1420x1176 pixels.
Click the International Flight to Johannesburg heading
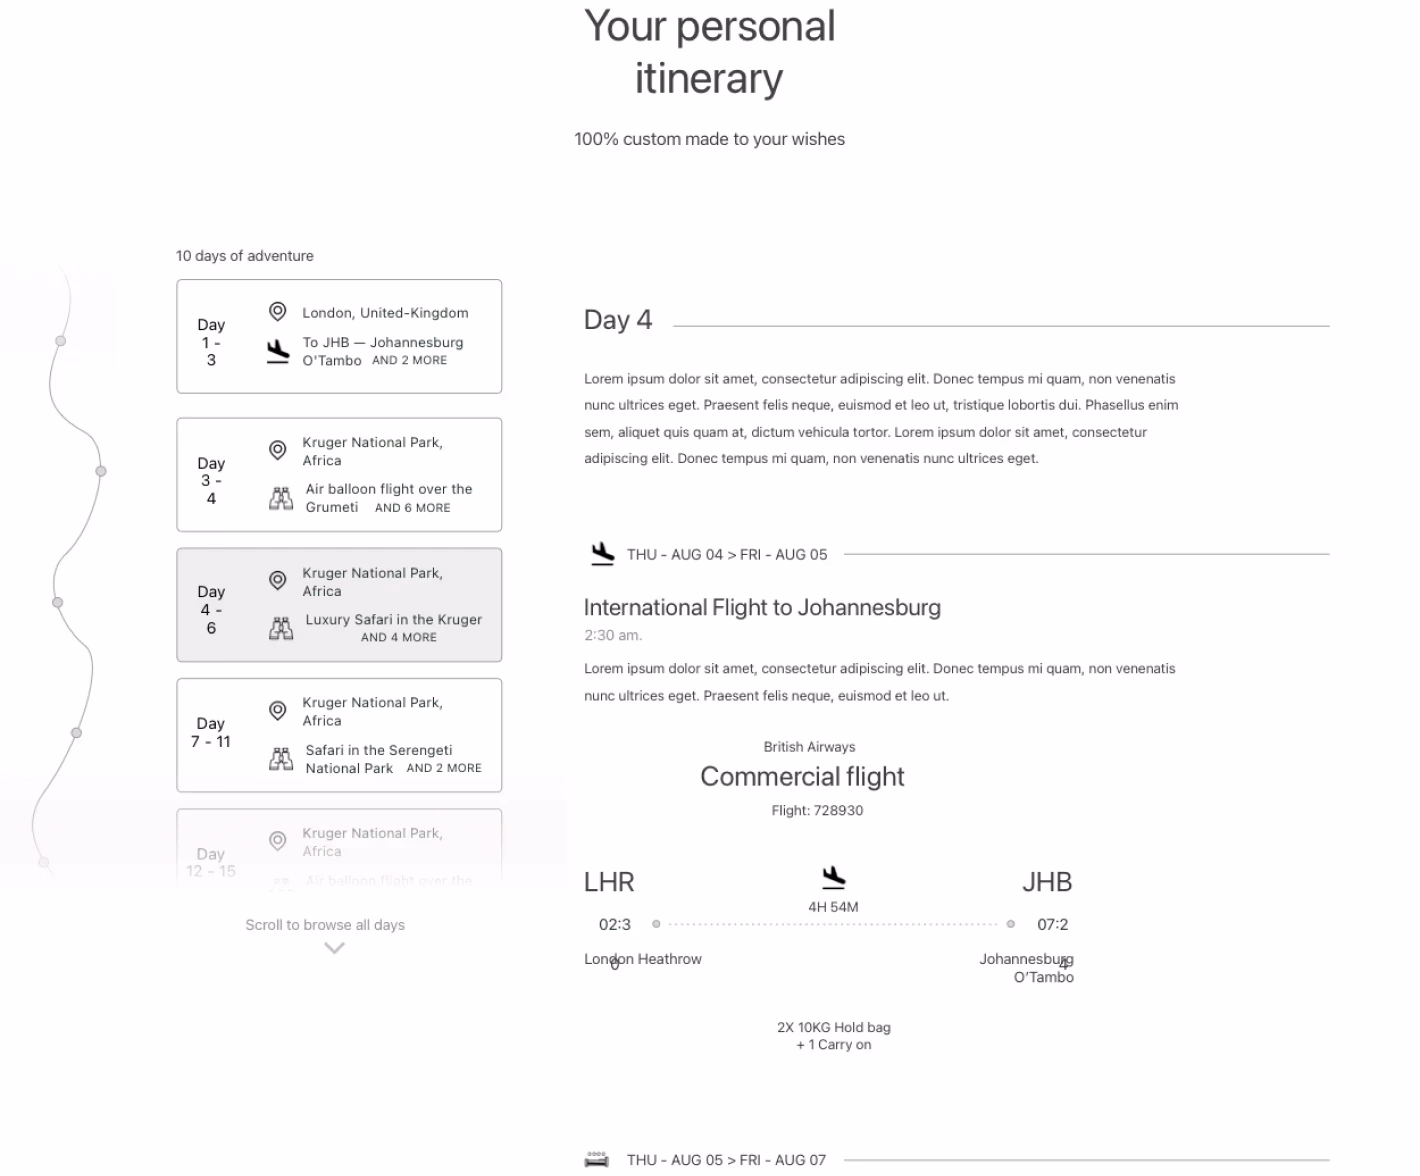click(x=762, y=608)
